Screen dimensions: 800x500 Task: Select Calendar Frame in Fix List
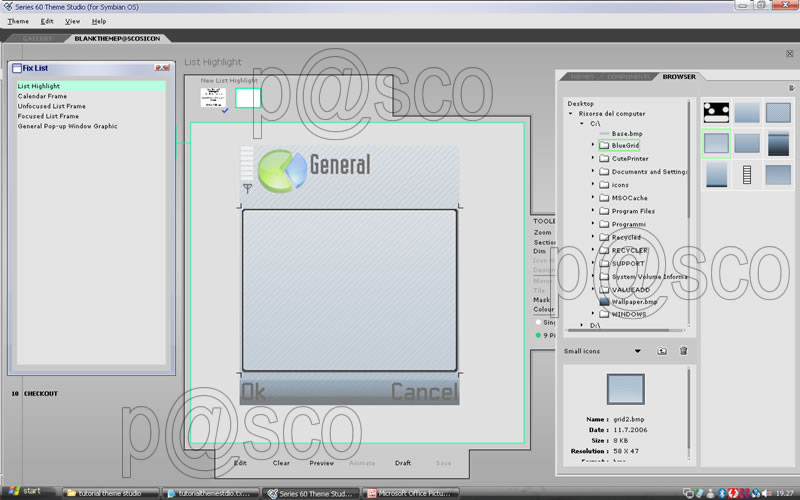(x=42, y=96)
